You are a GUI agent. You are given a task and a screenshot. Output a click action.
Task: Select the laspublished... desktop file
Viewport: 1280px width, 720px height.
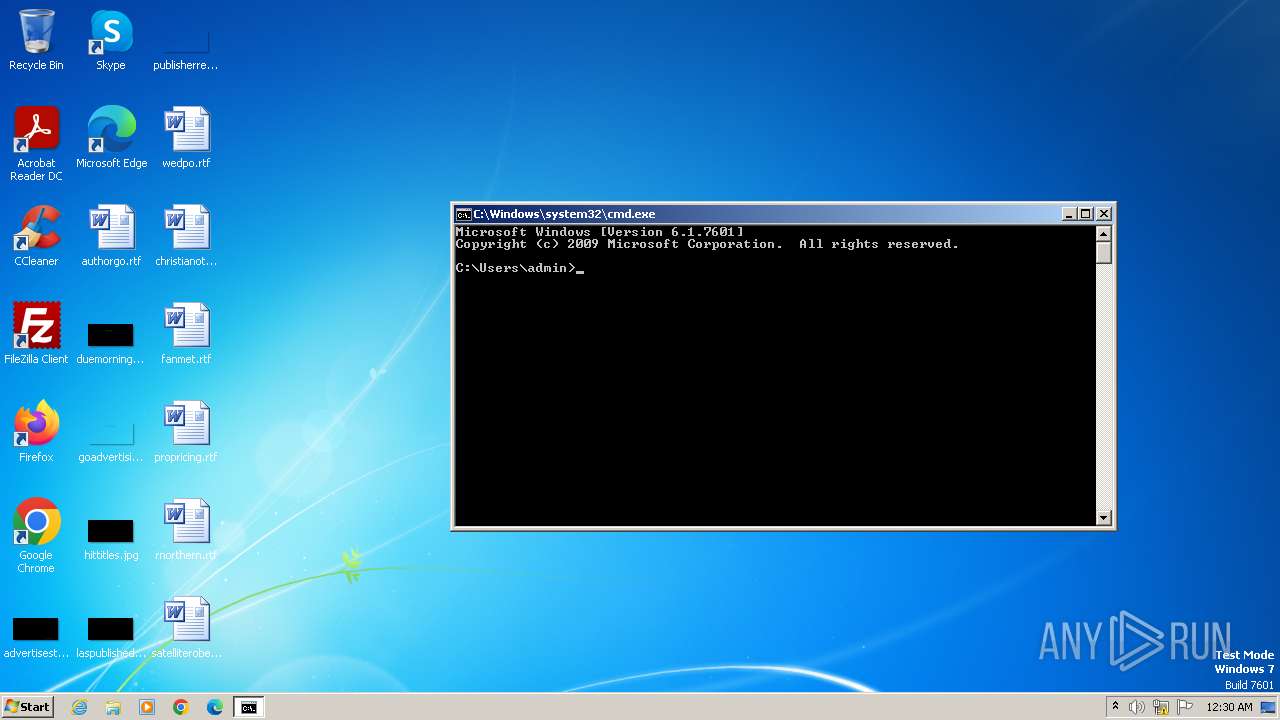pos(111,636)
